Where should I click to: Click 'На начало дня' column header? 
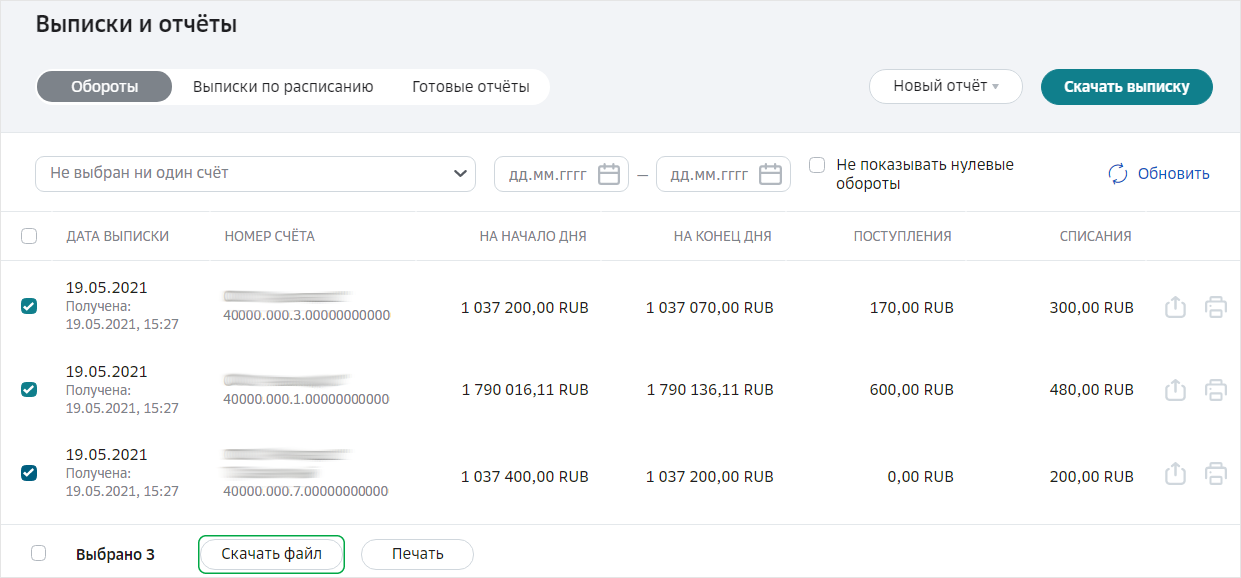(533, 237)
